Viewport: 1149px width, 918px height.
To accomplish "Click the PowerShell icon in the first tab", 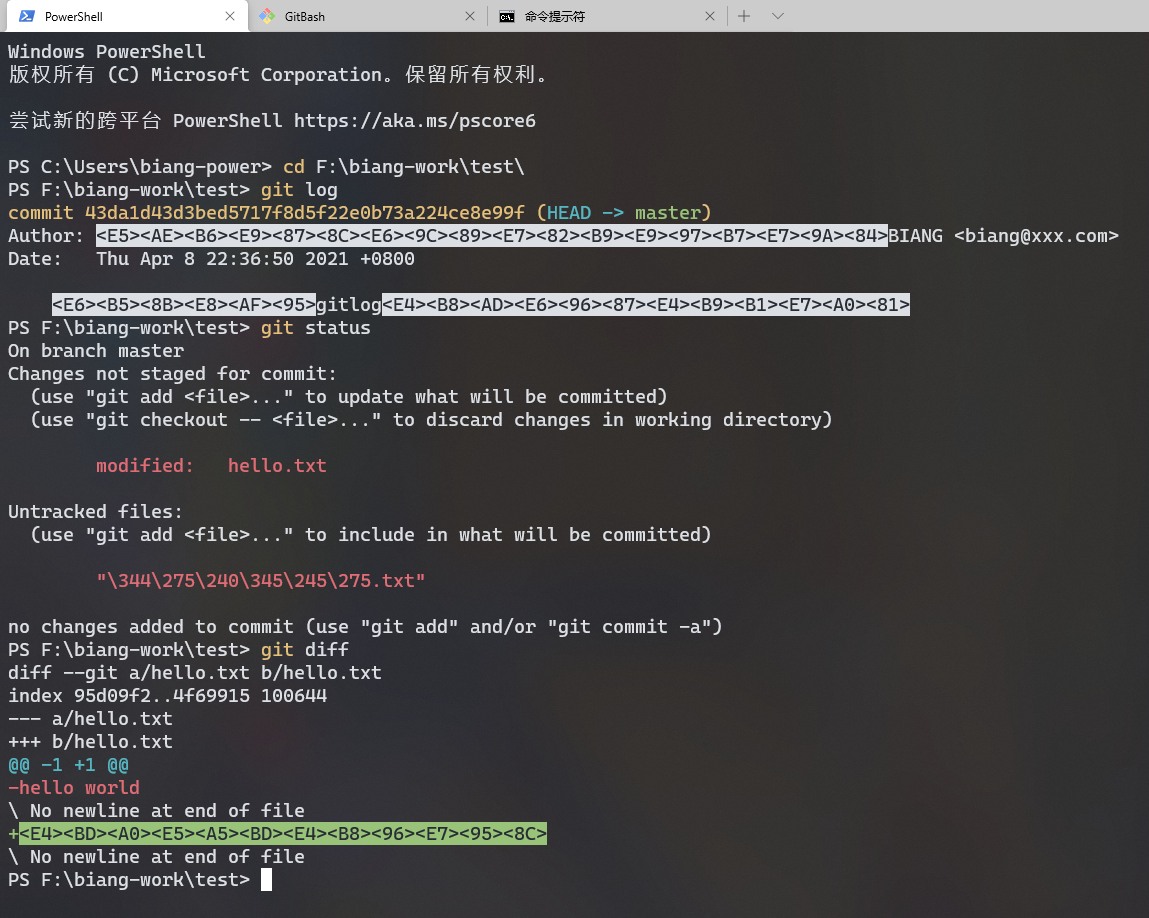I will click(27, 16).
